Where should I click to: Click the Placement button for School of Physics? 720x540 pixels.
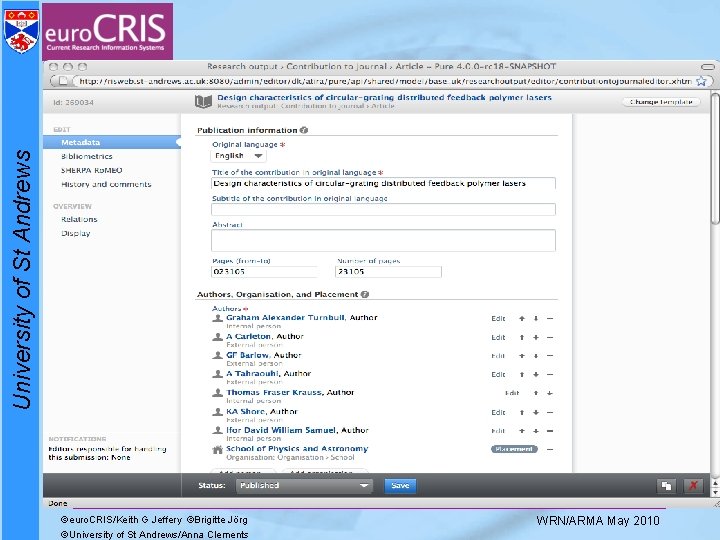514,449
